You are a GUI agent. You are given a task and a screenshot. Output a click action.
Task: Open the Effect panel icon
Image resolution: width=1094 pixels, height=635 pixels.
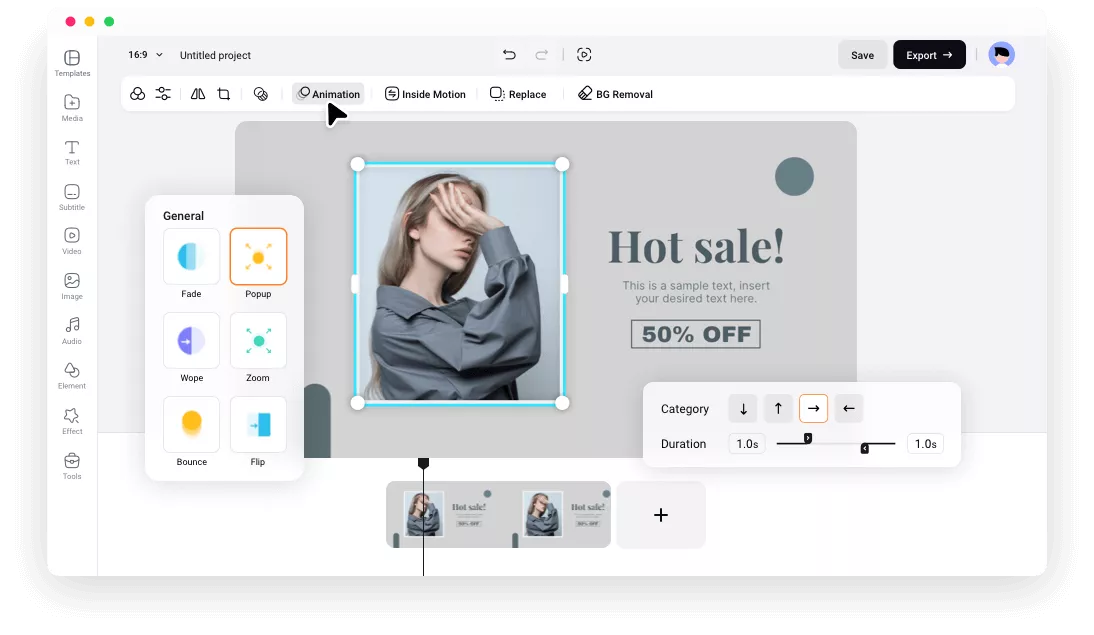pyautogui.click(x=72, y=420)
